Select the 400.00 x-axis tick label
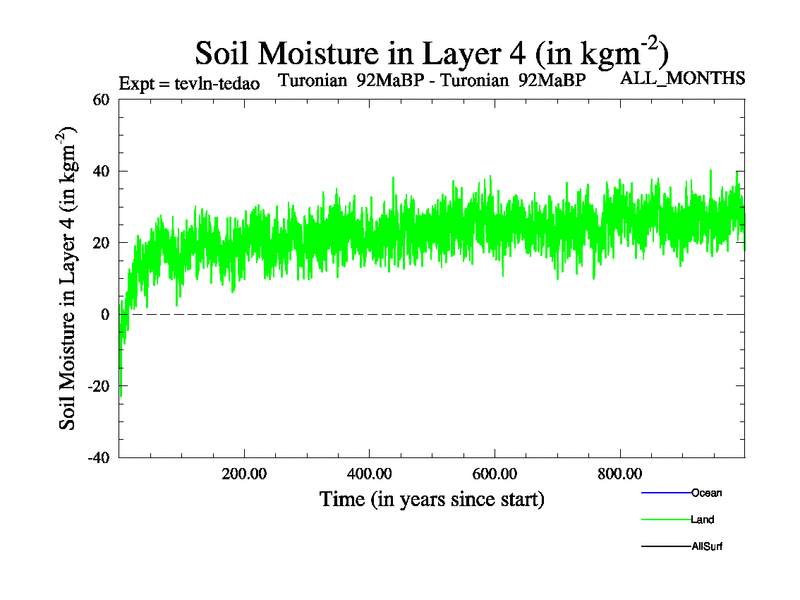 [x=369, y=474]
